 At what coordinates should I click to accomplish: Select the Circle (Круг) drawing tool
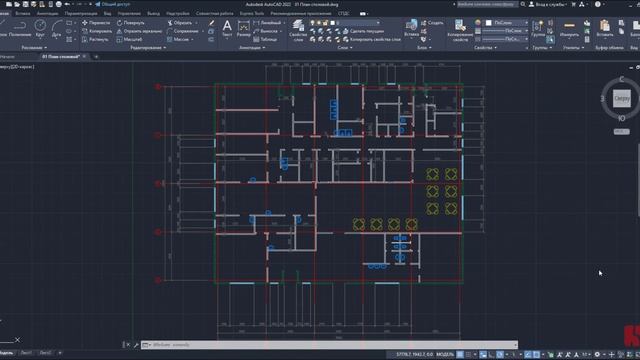tap(40, 28)
